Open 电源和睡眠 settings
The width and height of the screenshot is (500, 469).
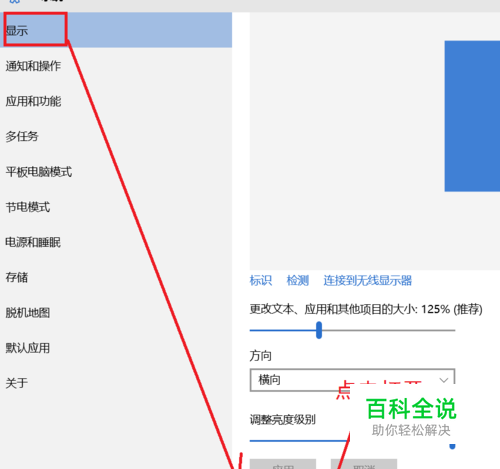116,242
